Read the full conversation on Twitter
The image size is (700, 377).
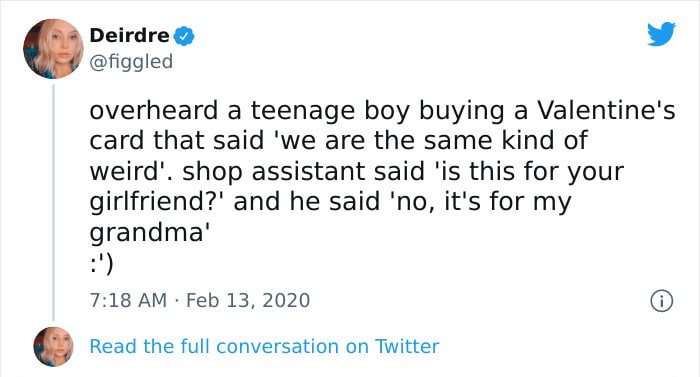(264, 347)
